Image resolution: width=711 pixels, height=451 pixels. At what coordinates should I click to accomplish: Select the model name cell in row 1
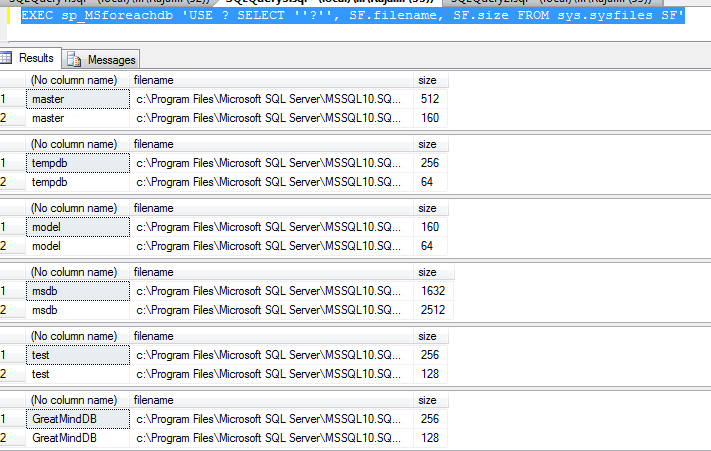[78, 227]
